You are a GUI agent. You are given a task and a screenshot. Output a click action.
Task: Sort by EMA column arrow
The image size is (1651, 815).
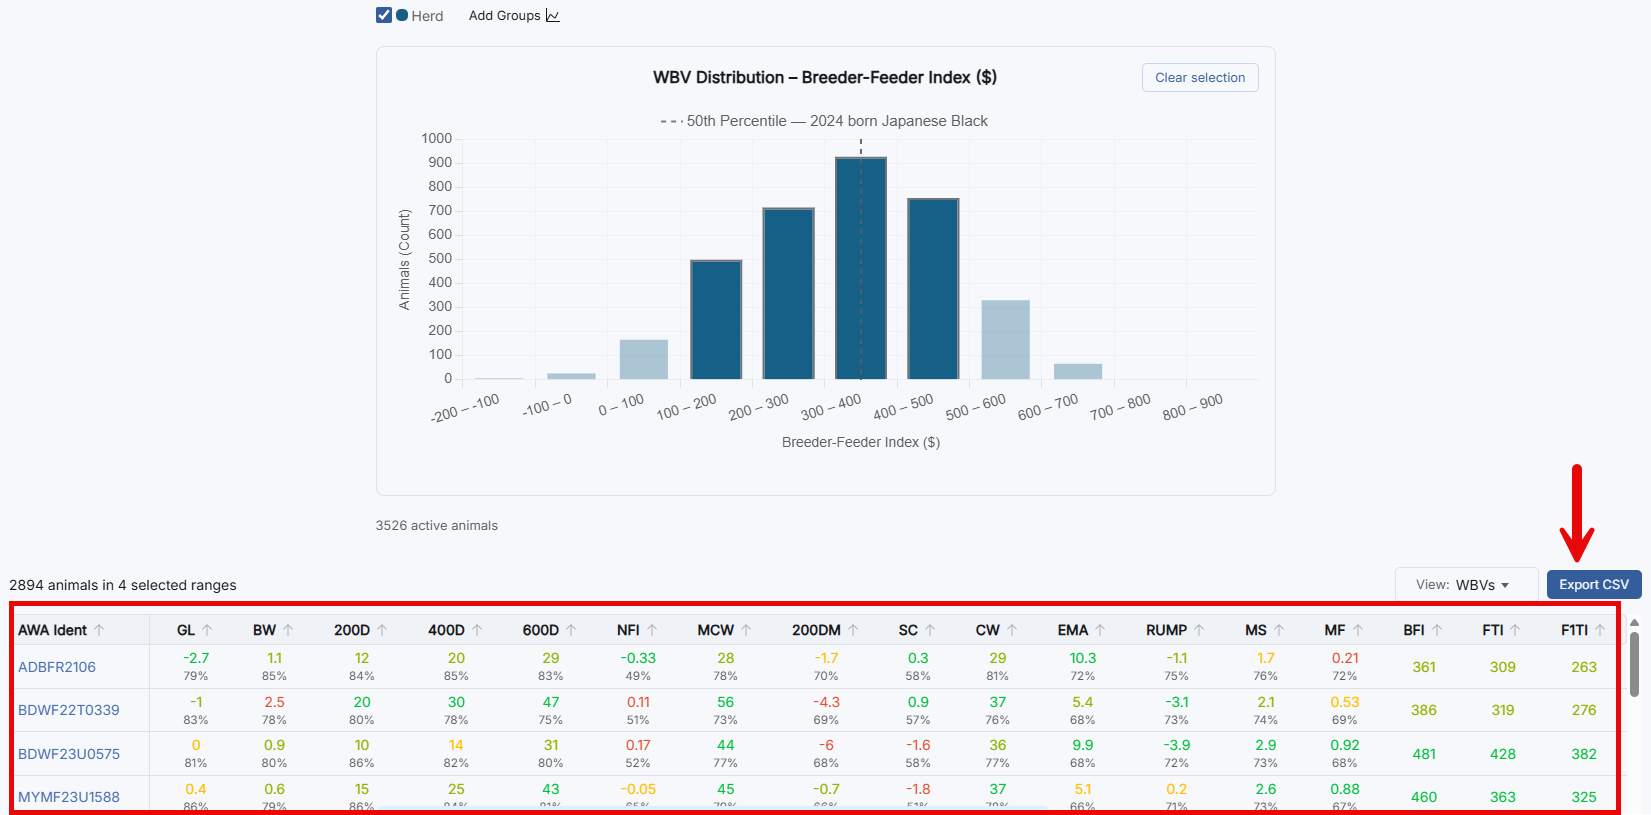coord(1100,630)
